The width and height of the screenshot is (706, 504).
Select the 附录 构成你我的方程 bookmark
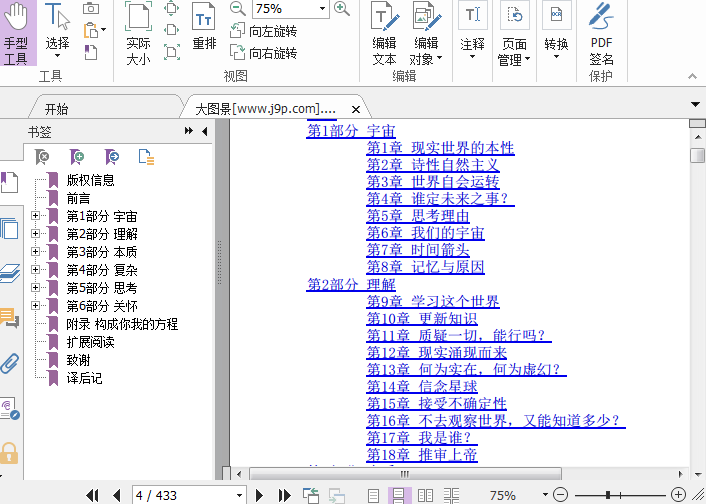point(122,324)
